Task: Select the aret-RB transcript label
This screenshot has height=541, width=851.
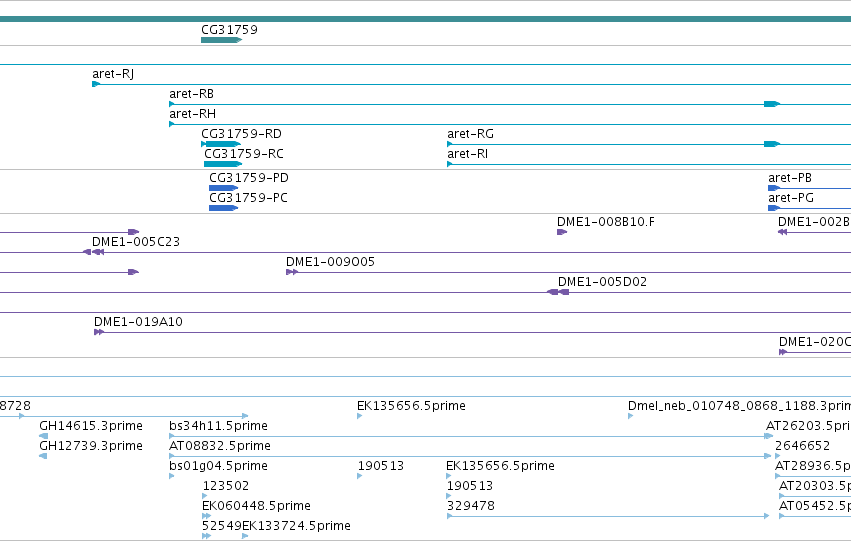Action: [x=192, y=94]
